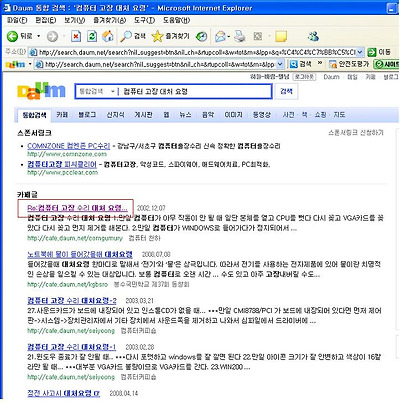Switch to the 블로그 search tab
Viewport: 400px width, 403px height.
coord(87,115)
